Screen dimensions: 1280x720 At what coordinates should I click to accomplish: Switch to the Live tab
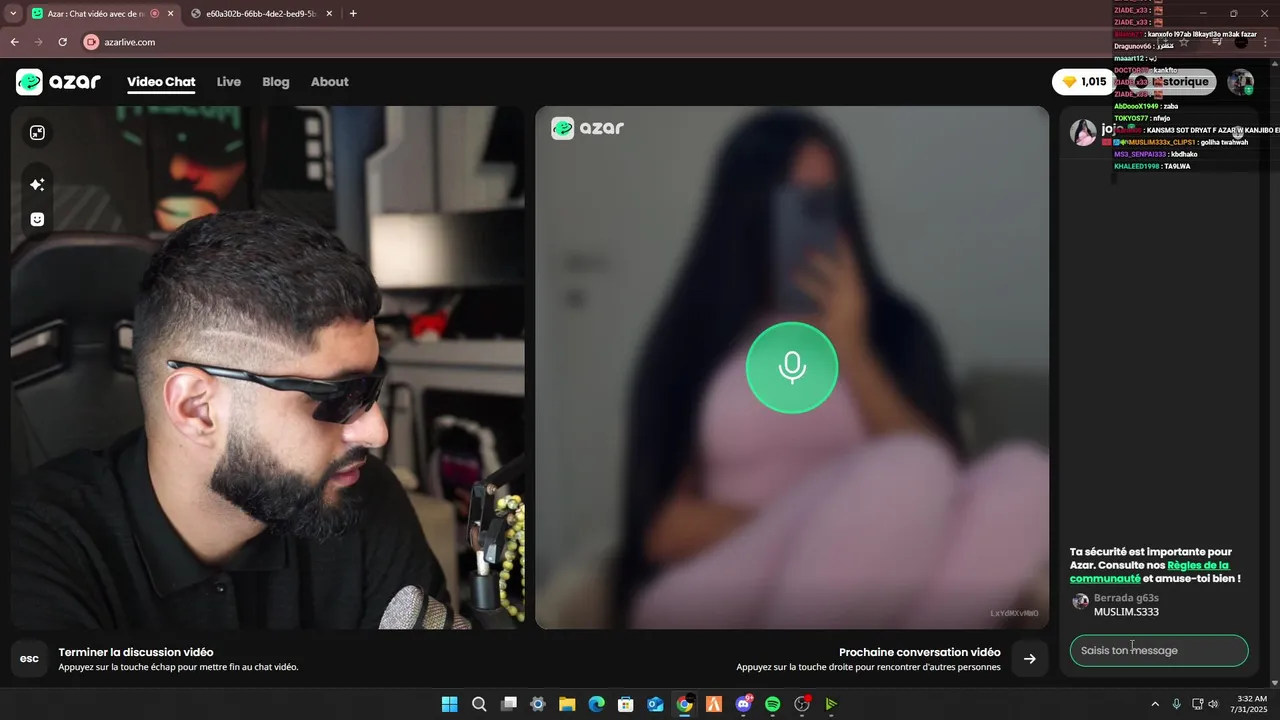coord(229,82)
